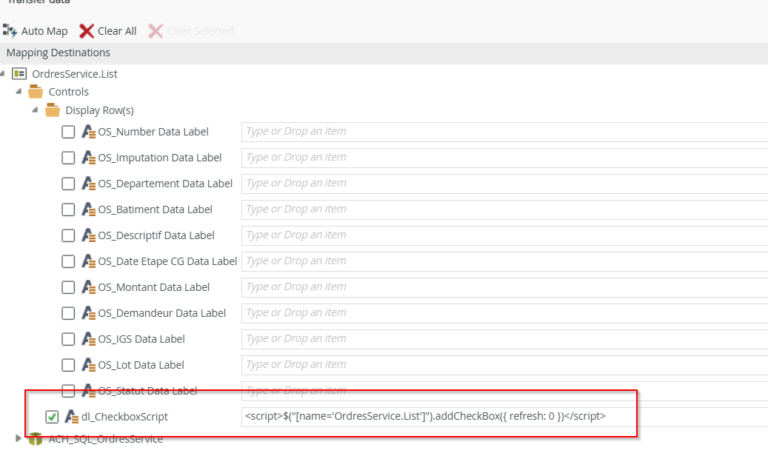Select the Controls folder icon

(x=36, y=92)
